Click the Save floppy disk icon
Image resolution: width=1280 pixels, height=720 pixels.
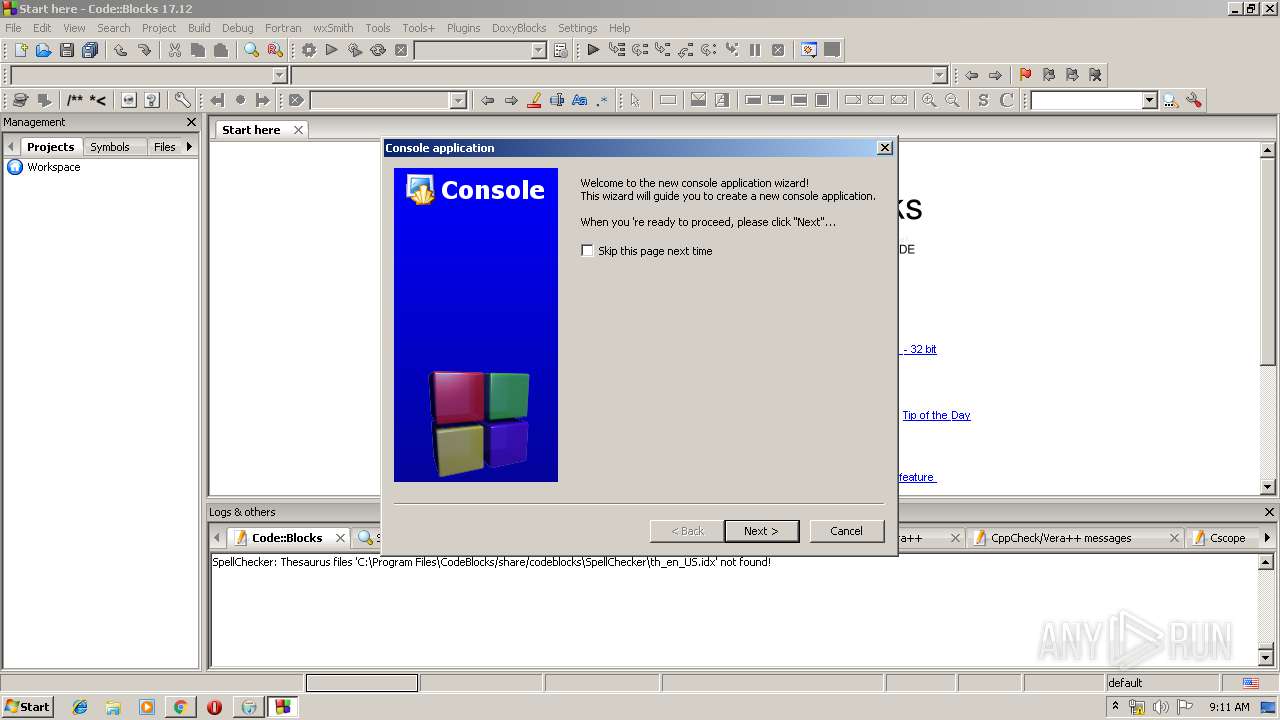[x=66, y=50]
